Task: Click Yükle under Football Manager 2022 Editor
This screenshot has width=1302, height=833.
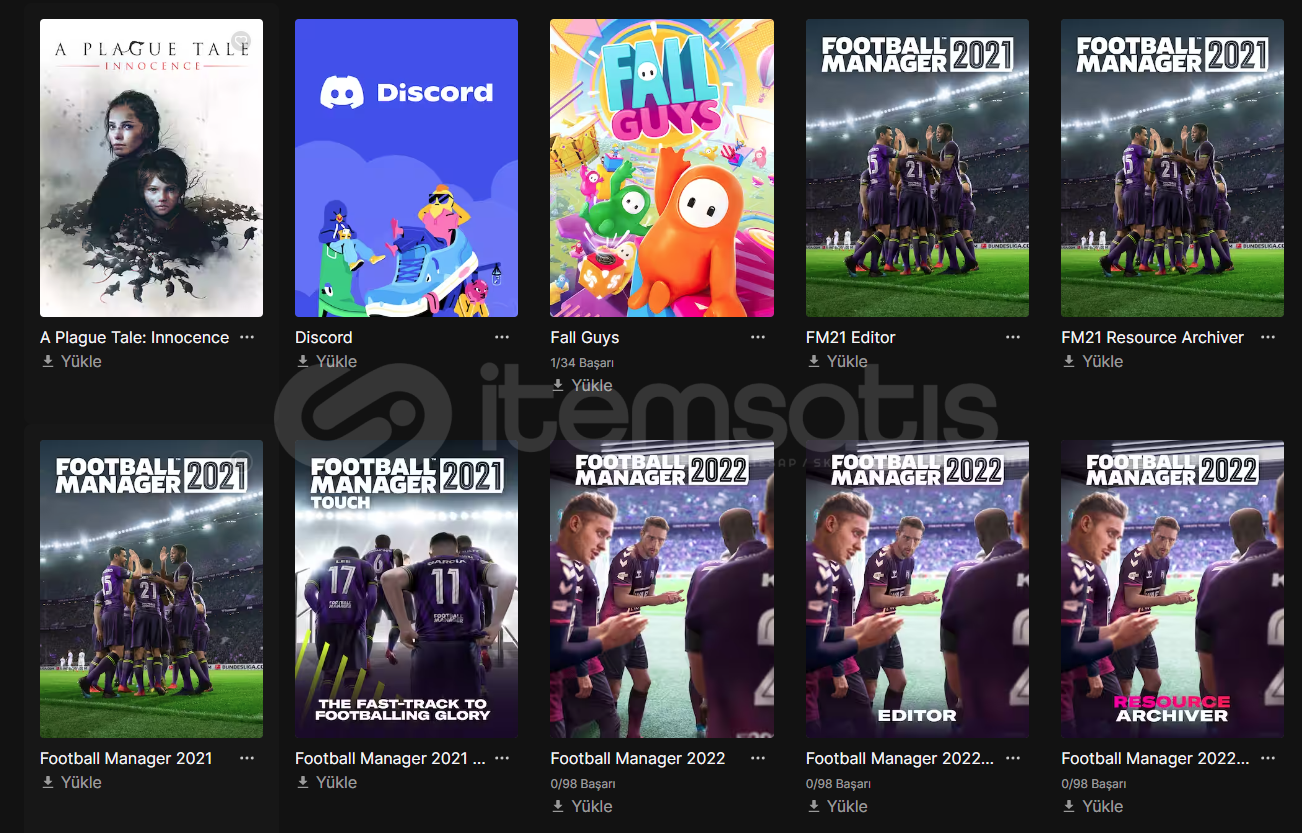Action: coord(837,807)
